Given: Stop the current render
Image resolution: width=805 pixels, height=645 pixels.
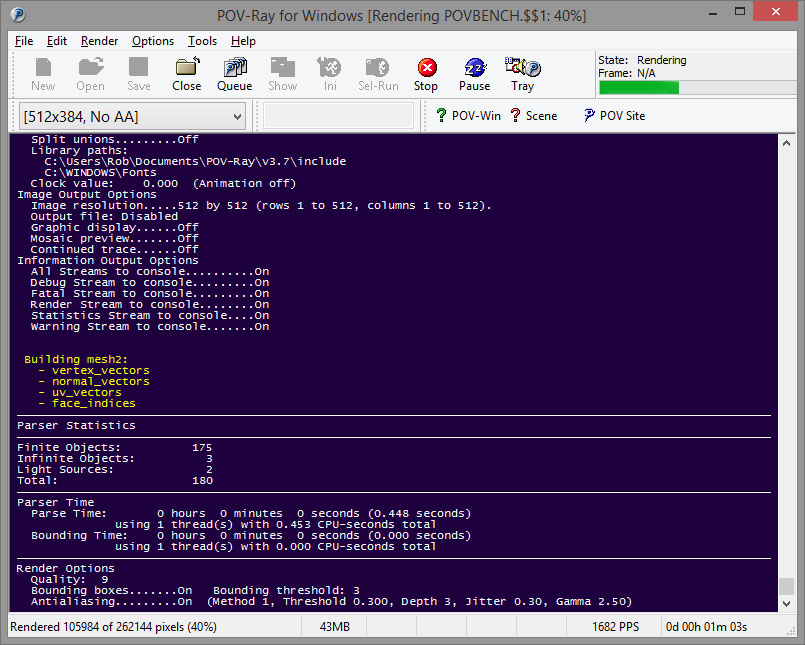Looking at the screenshot, I should tap(426, 74).
